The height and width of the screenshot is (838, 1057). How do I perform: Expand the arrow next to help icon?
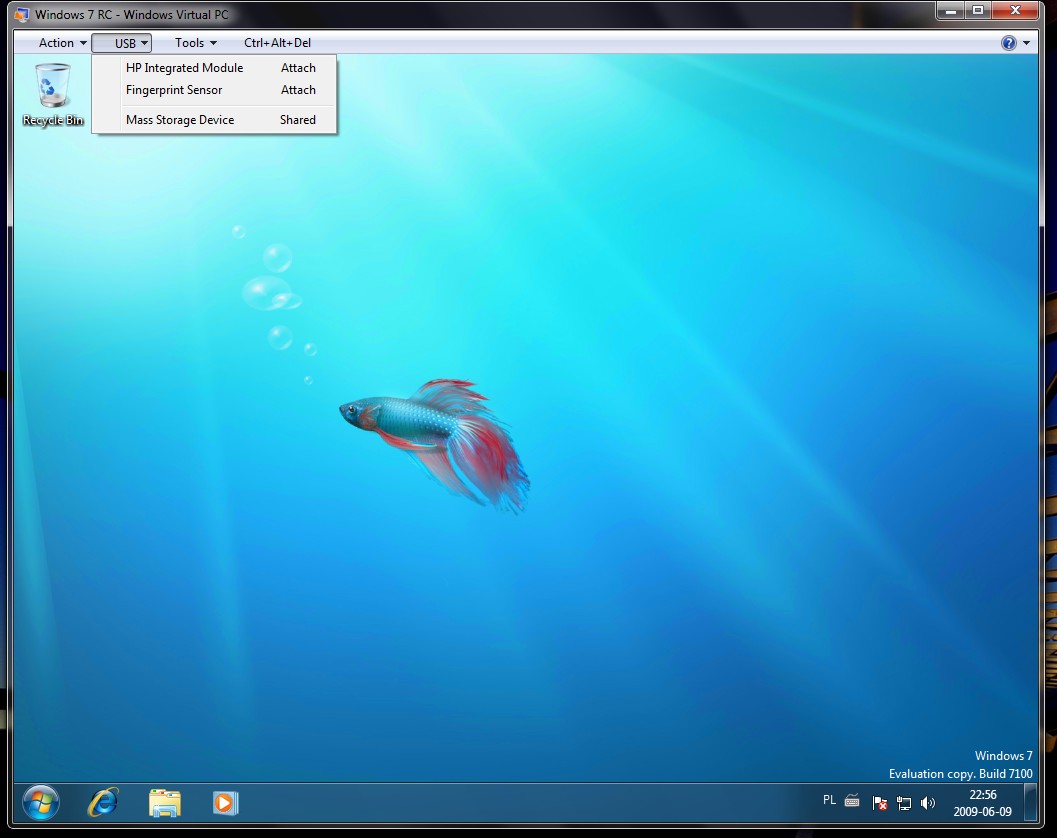(1026, 43)
